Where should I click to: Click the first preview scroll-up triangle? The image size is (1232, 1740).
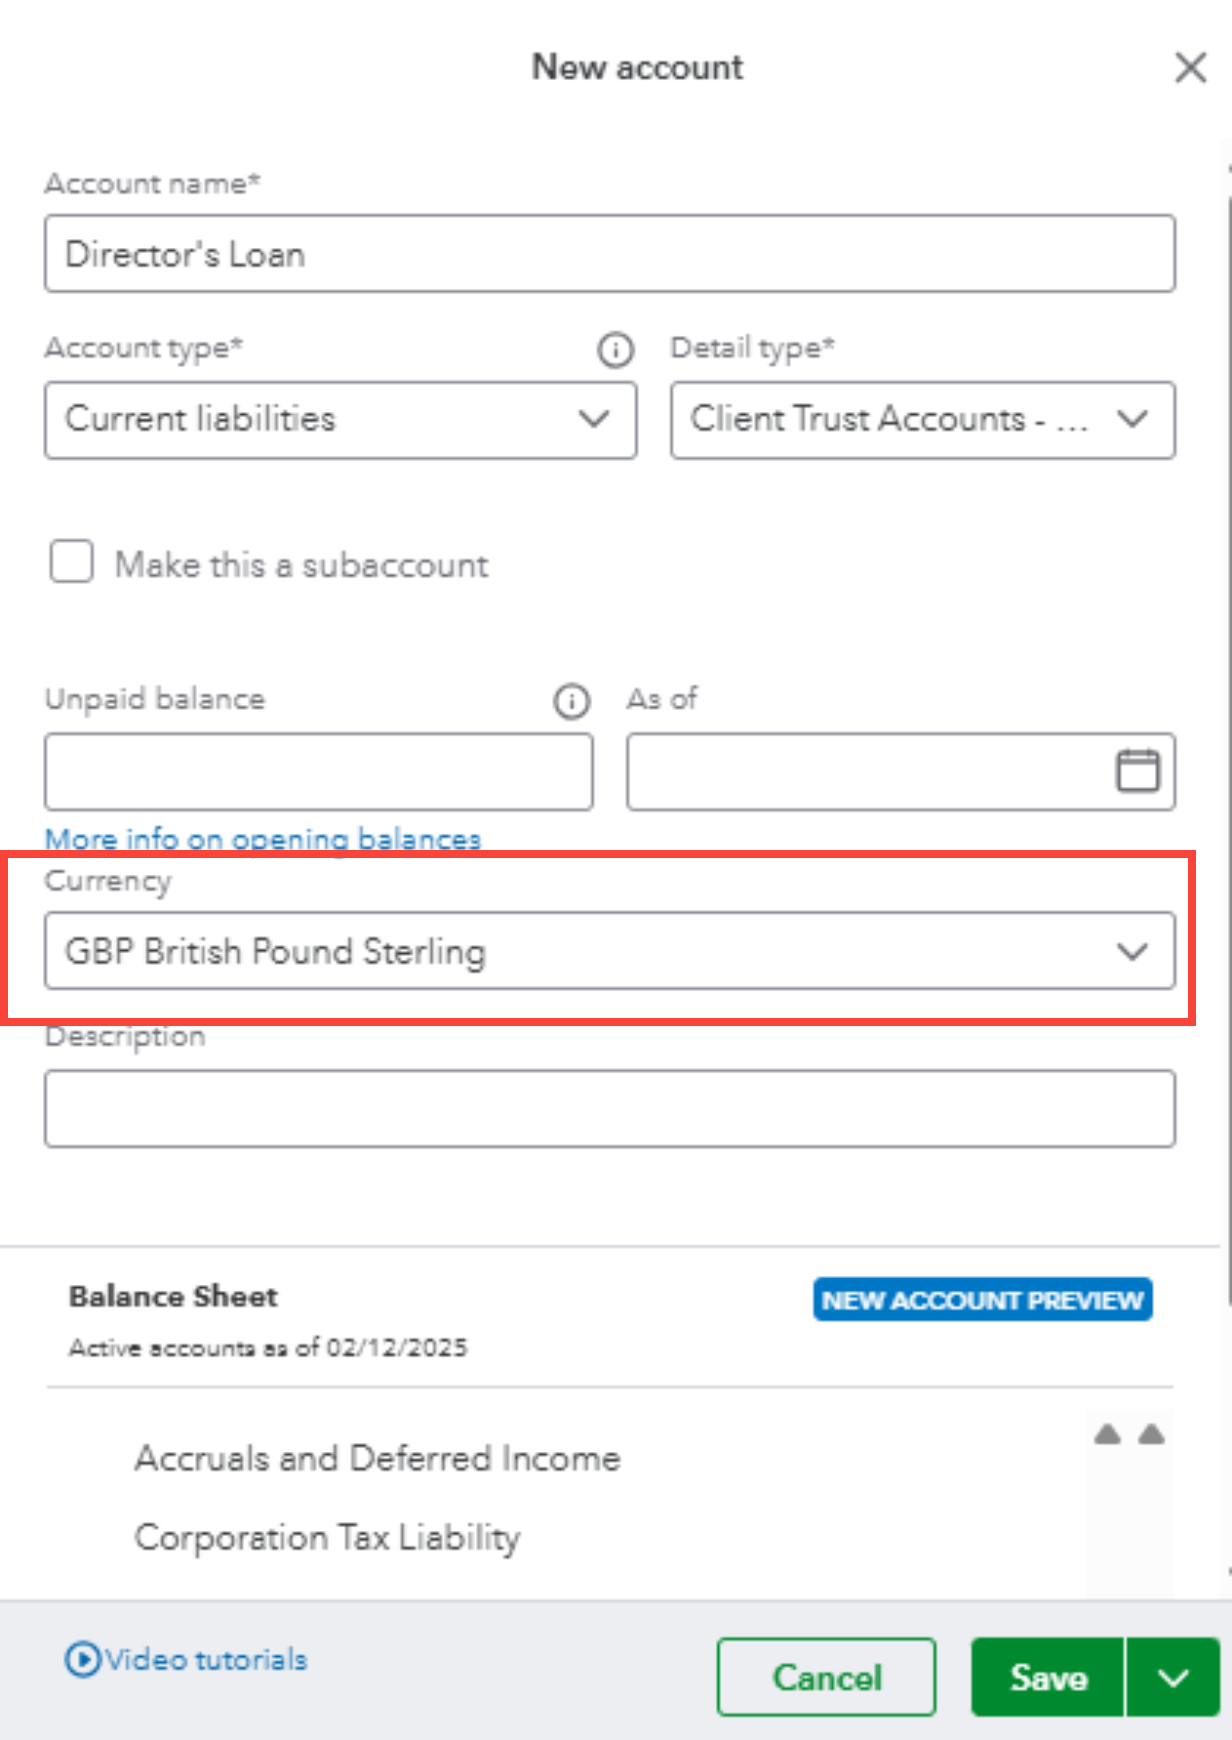[1107, 1434]
